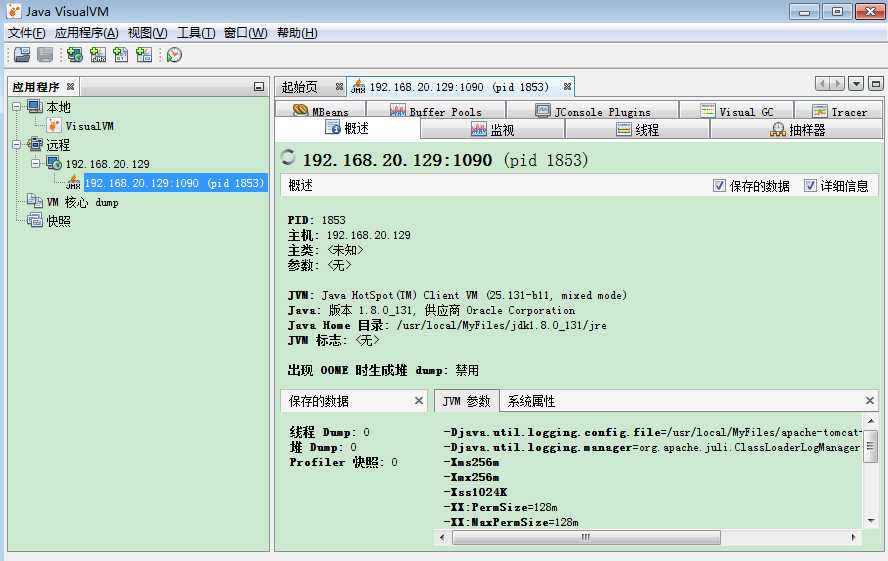The image size is (888, 561).
Task: Open the 应用程序 menu
Action: tap(87, 33)
